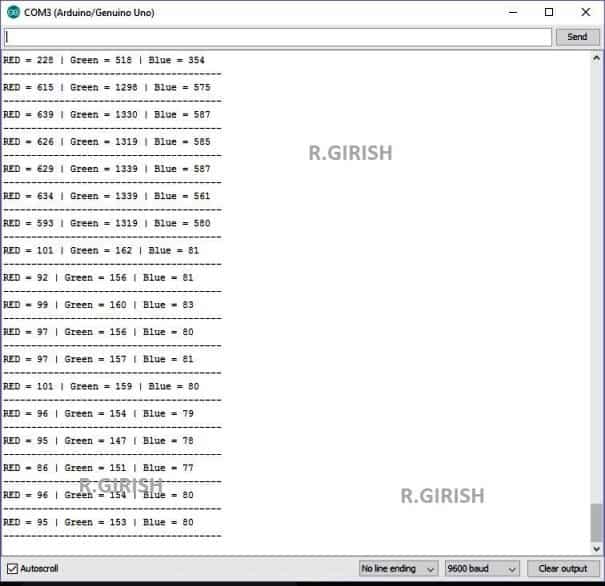Click the line 'RED = 95 | Green = 147'

[98, 441]
